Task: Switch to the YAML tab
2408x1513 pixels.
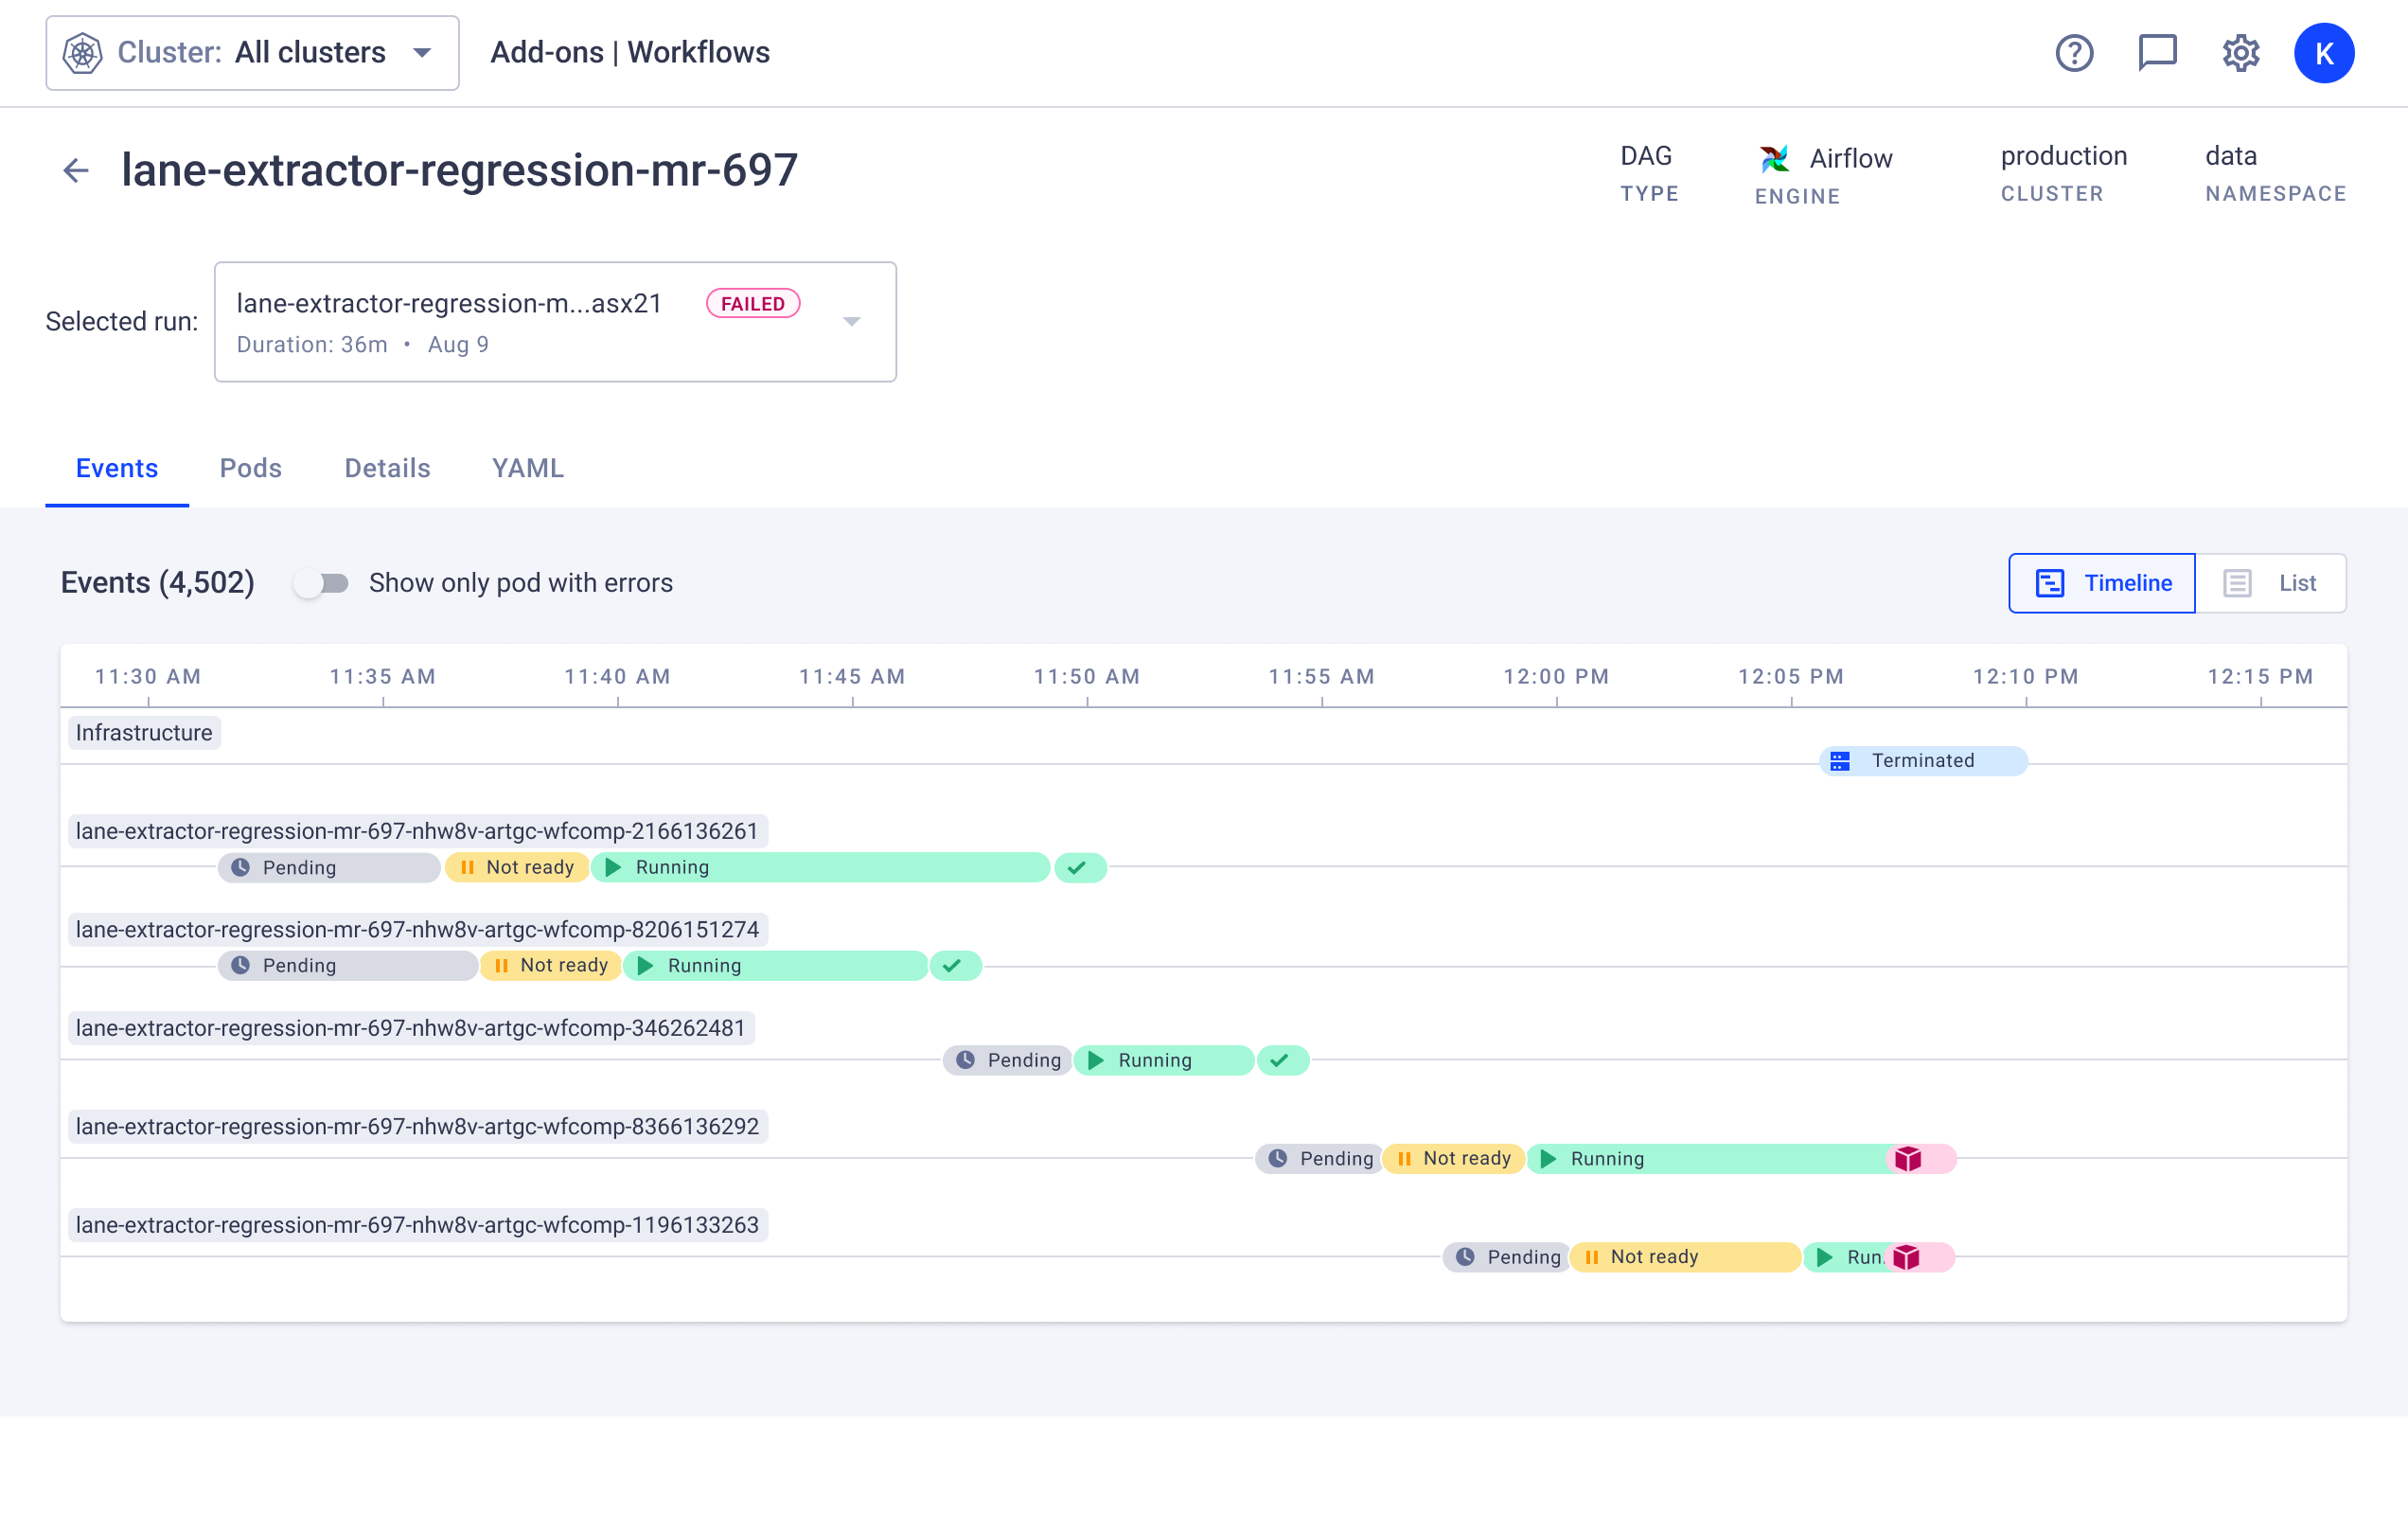Action: 528,468
